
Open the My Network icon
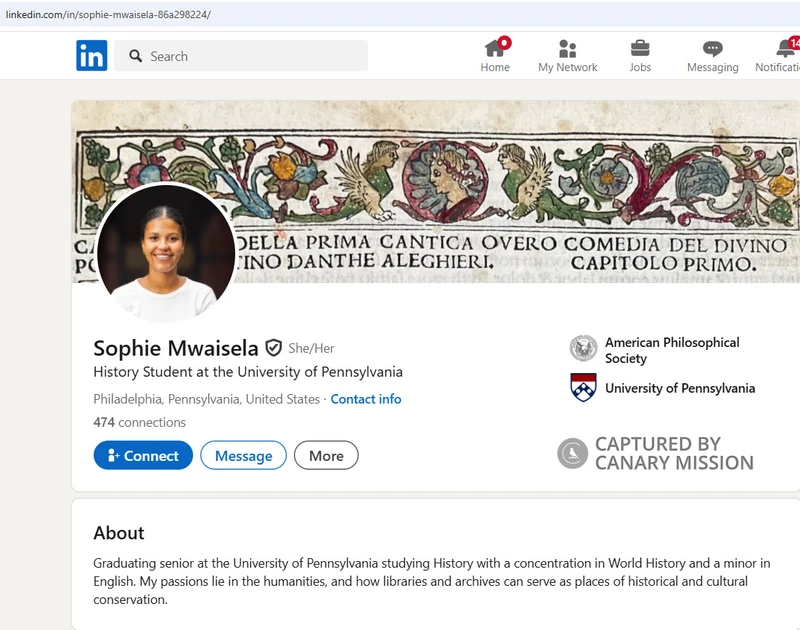tap(567, 48)
